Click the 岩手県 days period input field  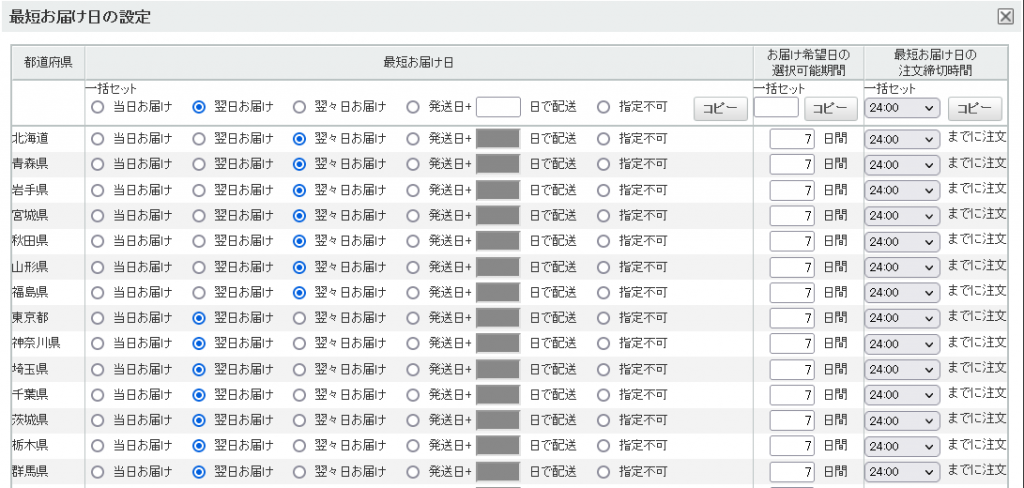(792, 190)
